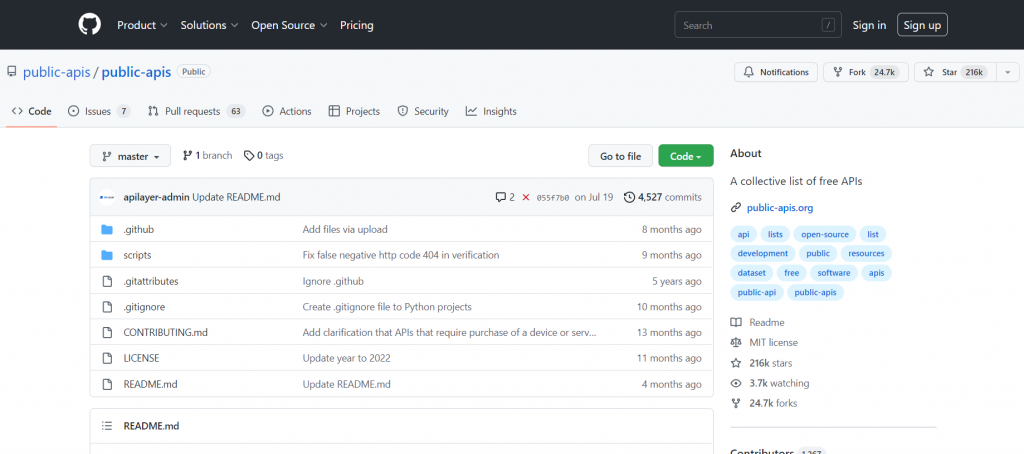Click the Star icon in header
Screen dimensions: 1024x454
tap(929, 73)
